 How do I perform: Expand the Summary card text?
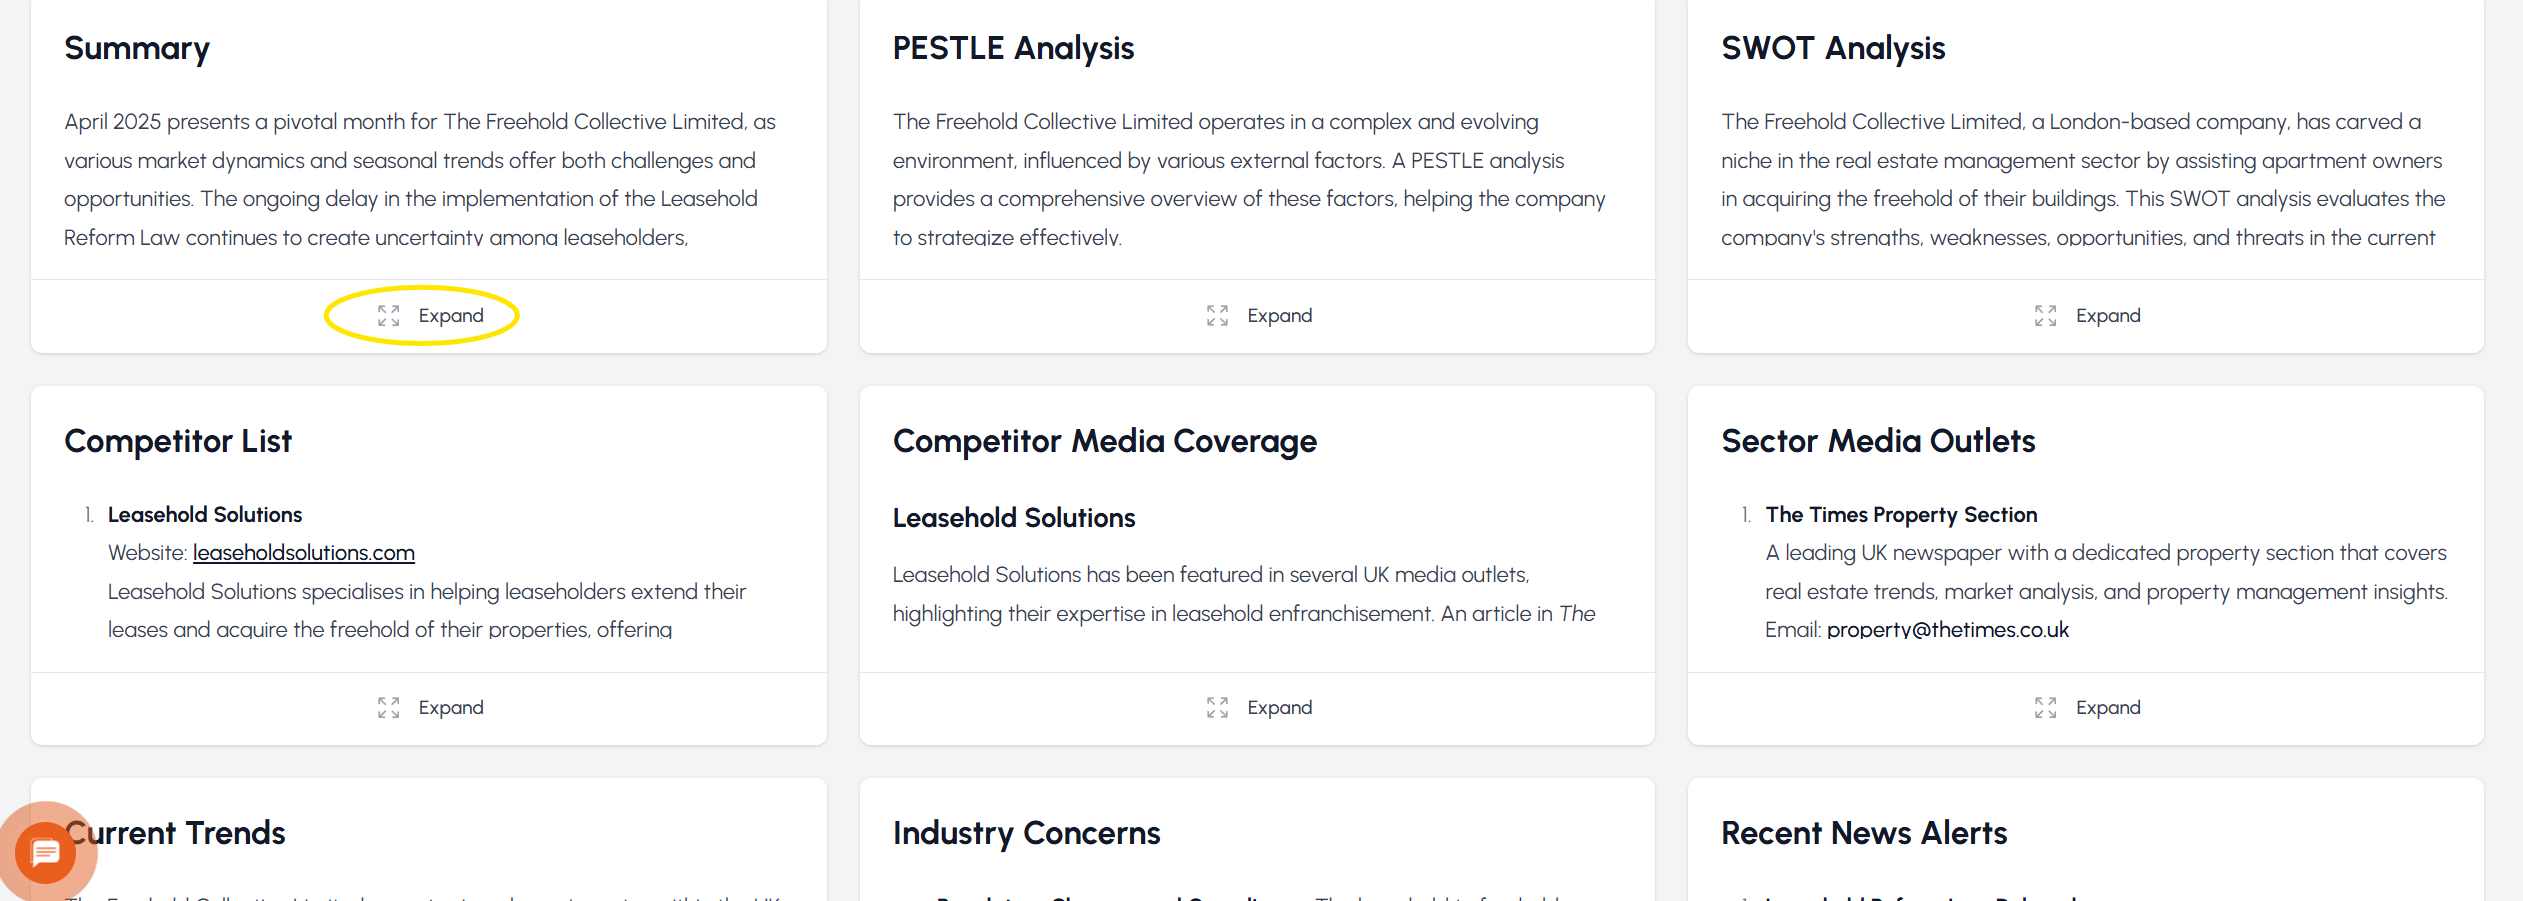coord(450,316)
